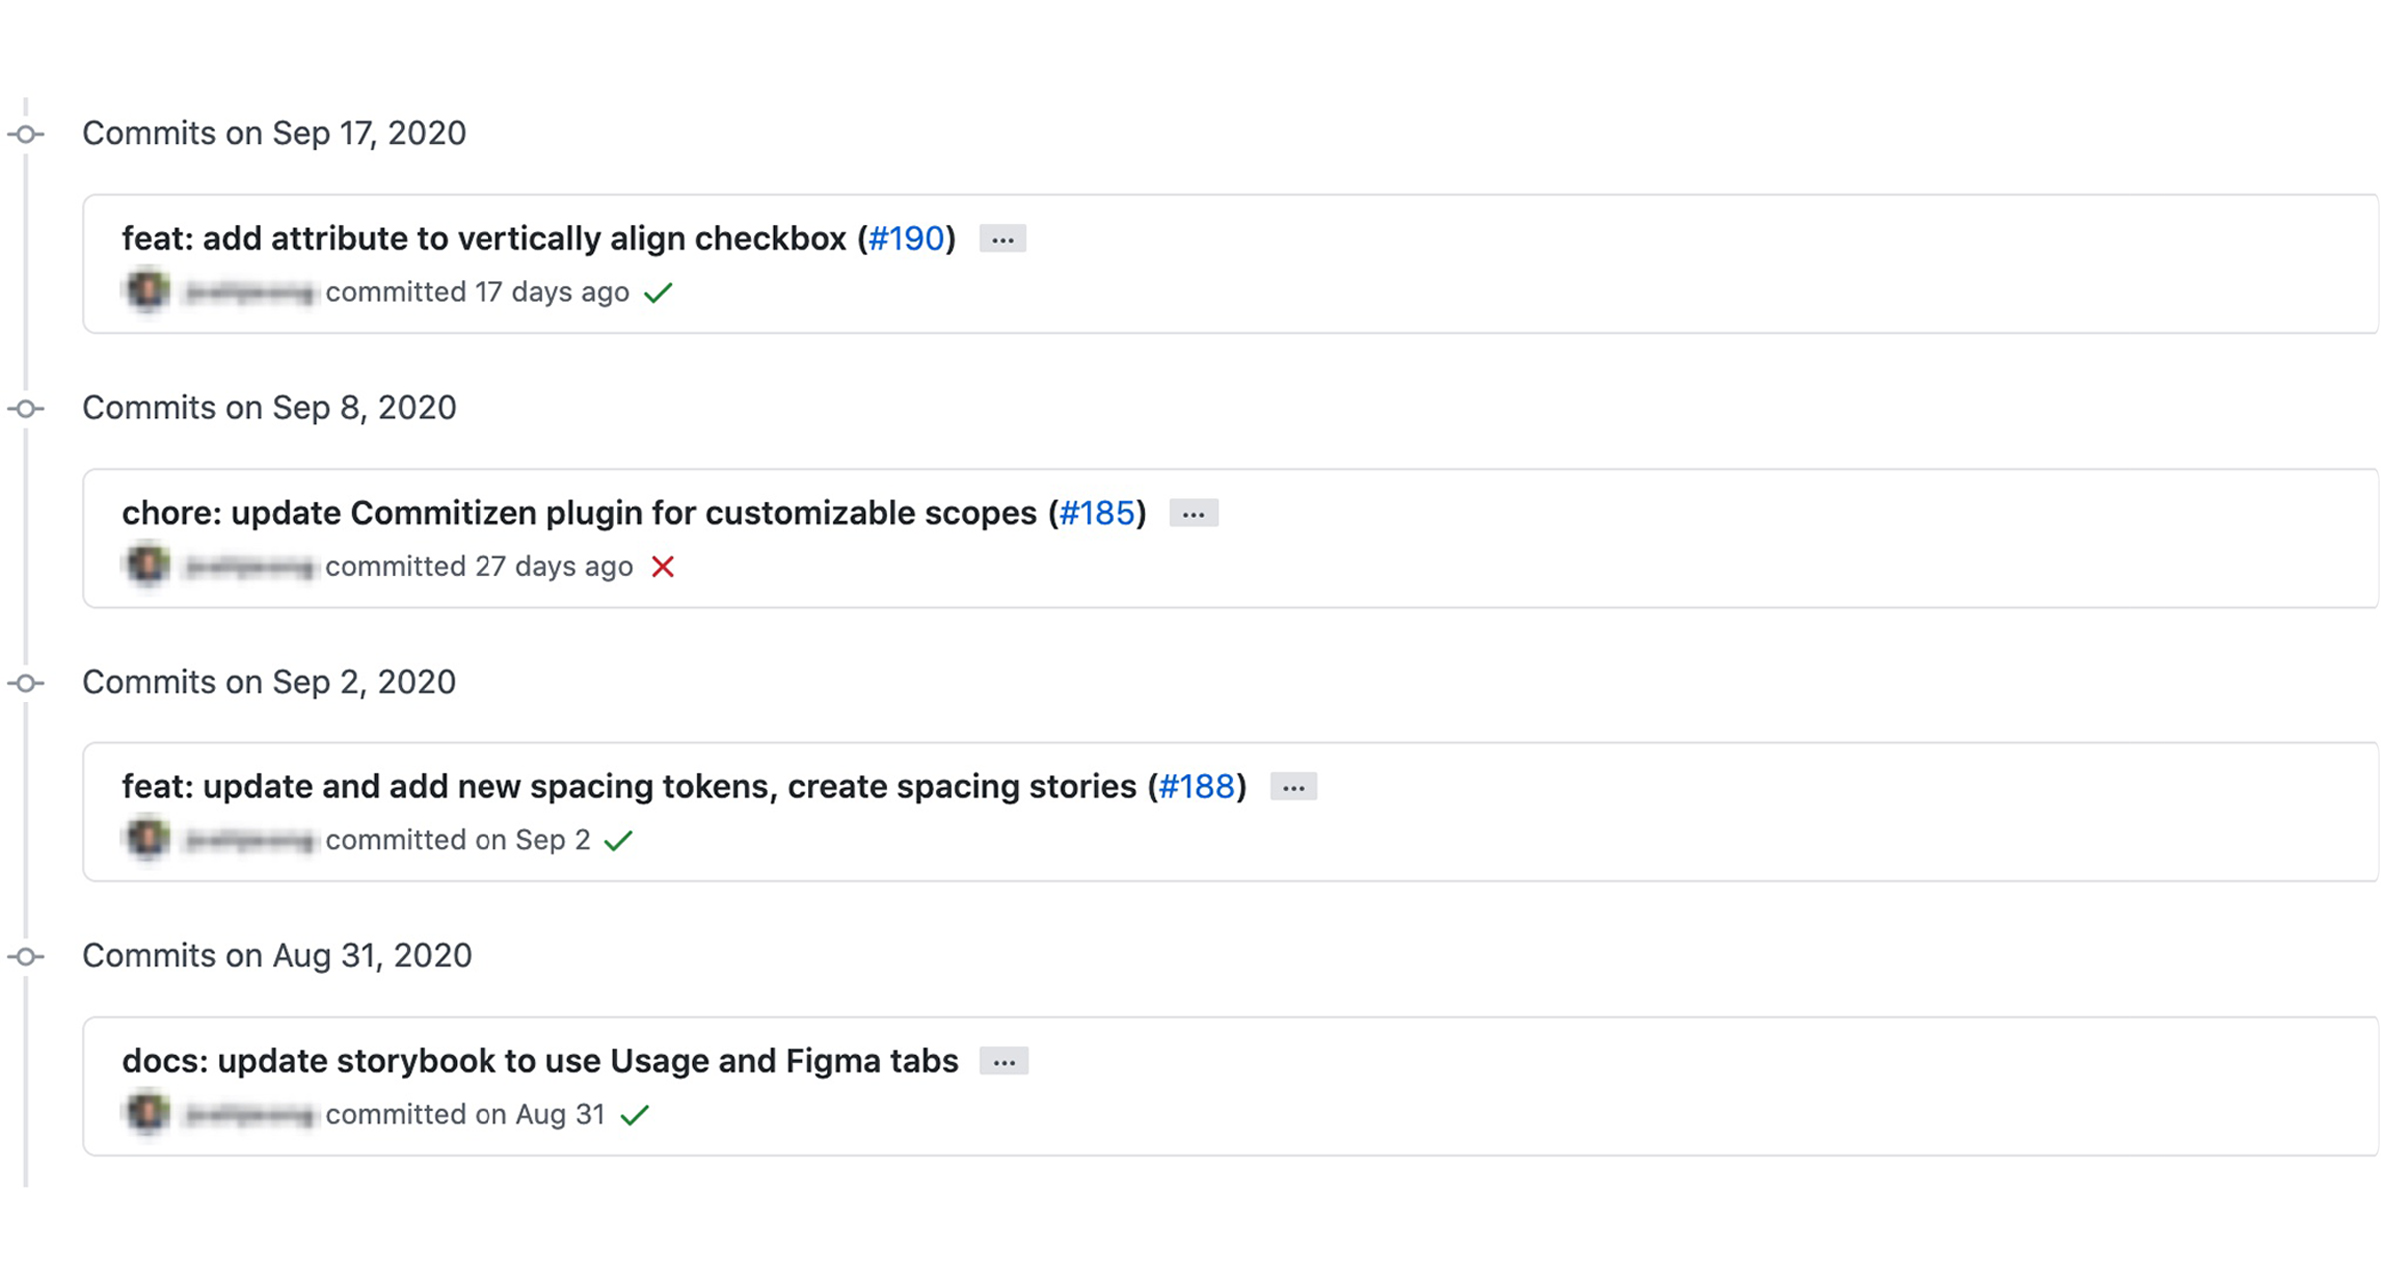Click green check status on checkbox commit
Screen dimensions: 2400x1261
tap(658, 293)
